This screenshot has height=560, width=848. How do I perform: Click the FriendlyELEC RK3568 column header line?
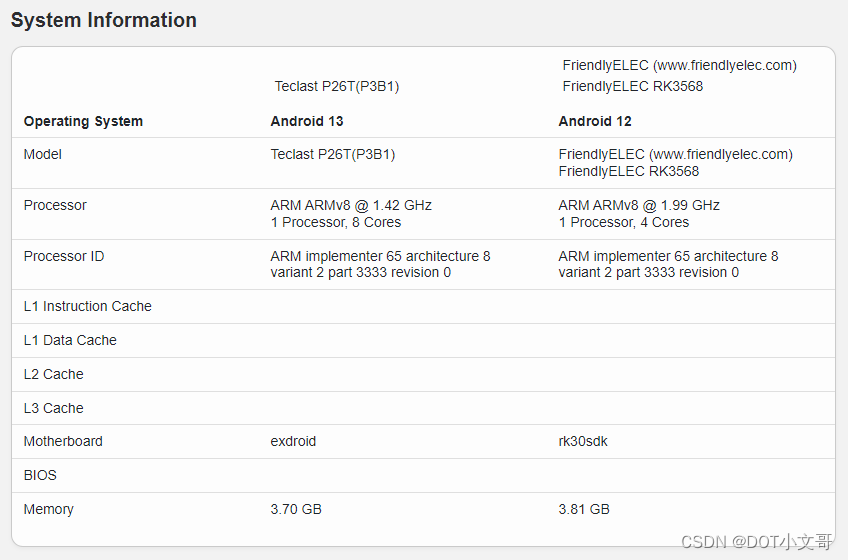[x=633, y=86]
